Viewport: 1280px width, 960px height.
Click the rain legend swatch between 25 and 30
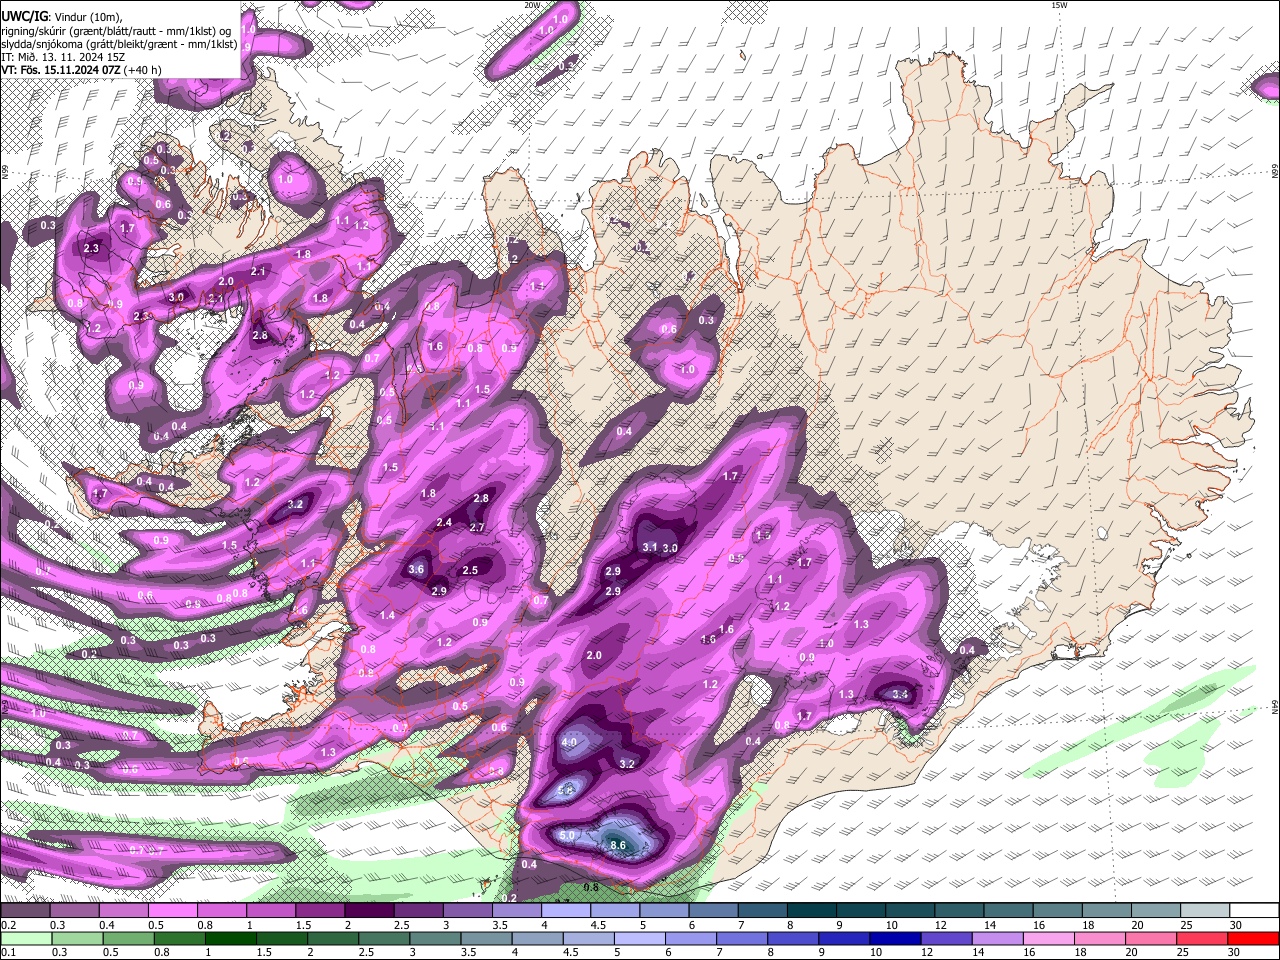pyautogui.click(x=1203, y=939)
